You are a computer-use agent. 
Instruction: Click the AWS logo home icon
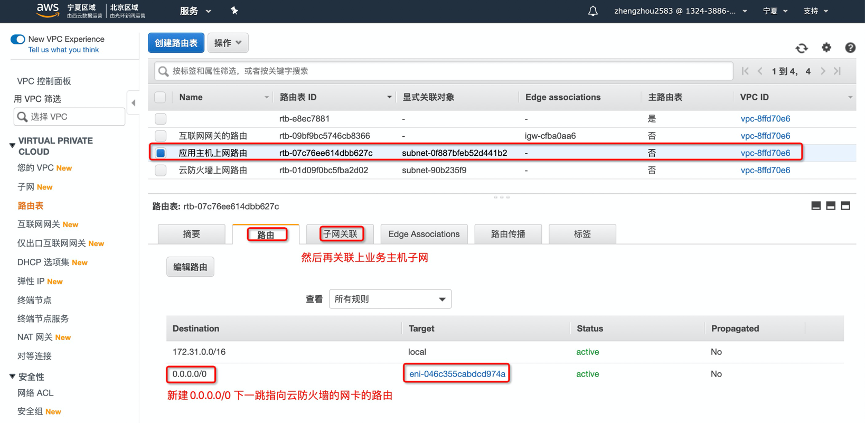(48, 11)
